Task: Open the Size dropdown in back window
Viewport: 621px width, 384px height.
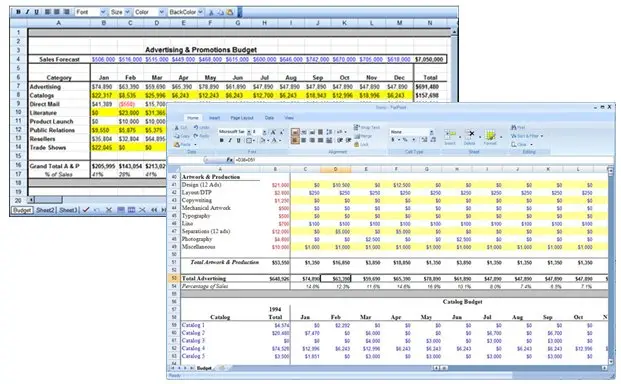Action: [x=120, y=12]
